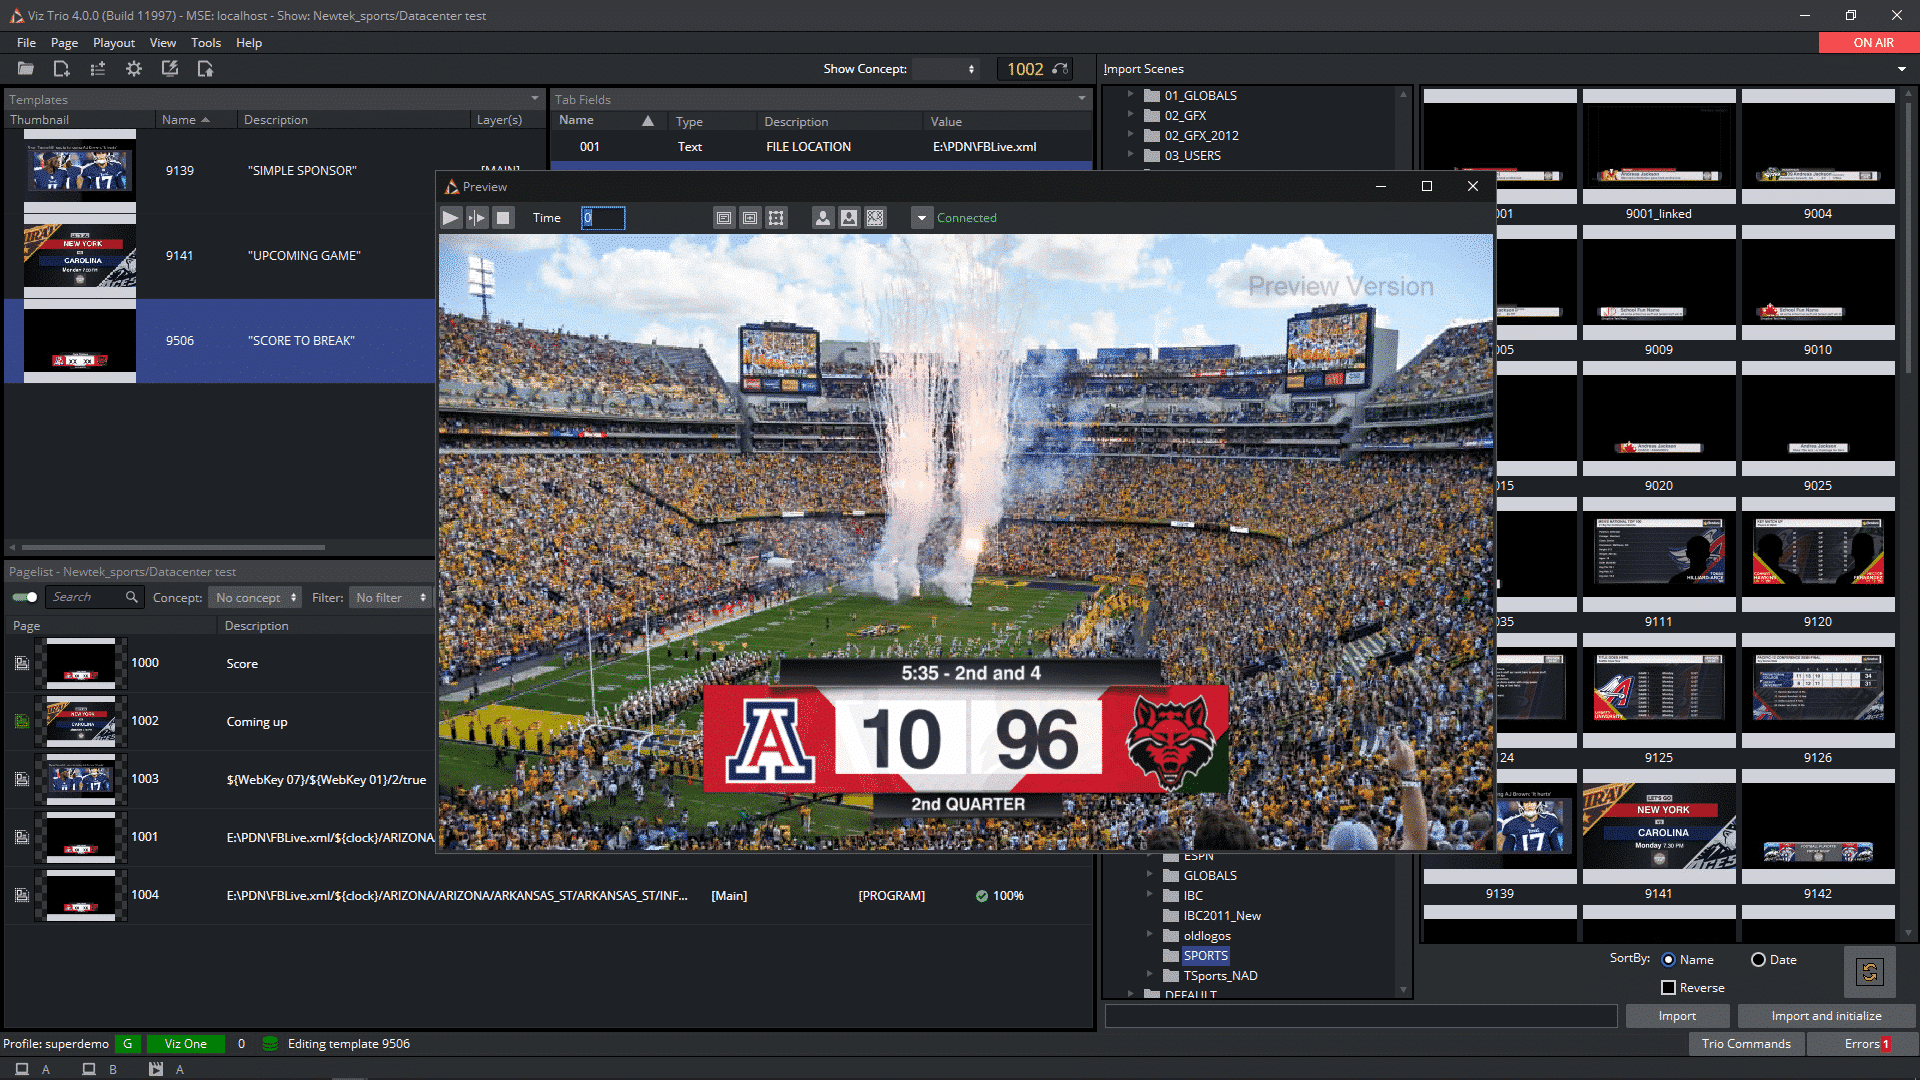Click the Import and initialize button
Viewport: 1920px width, 1080px height.
(1826, 1016)
